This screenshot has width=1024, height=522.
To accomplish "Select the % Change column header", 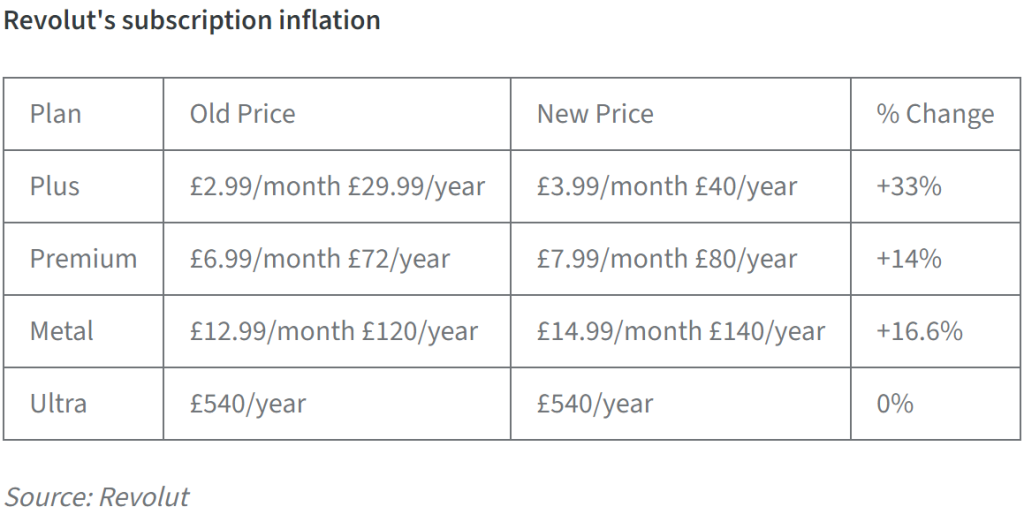I will [935, 114].
